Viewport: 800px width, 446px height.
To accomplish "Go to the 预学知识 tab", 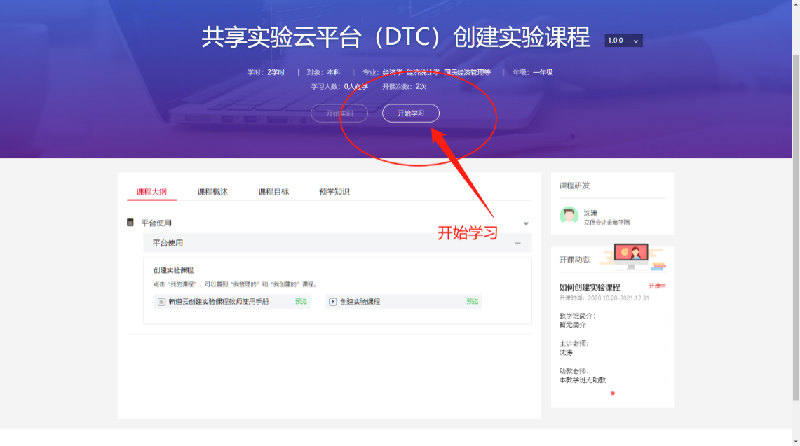I will tap(334, 191).
